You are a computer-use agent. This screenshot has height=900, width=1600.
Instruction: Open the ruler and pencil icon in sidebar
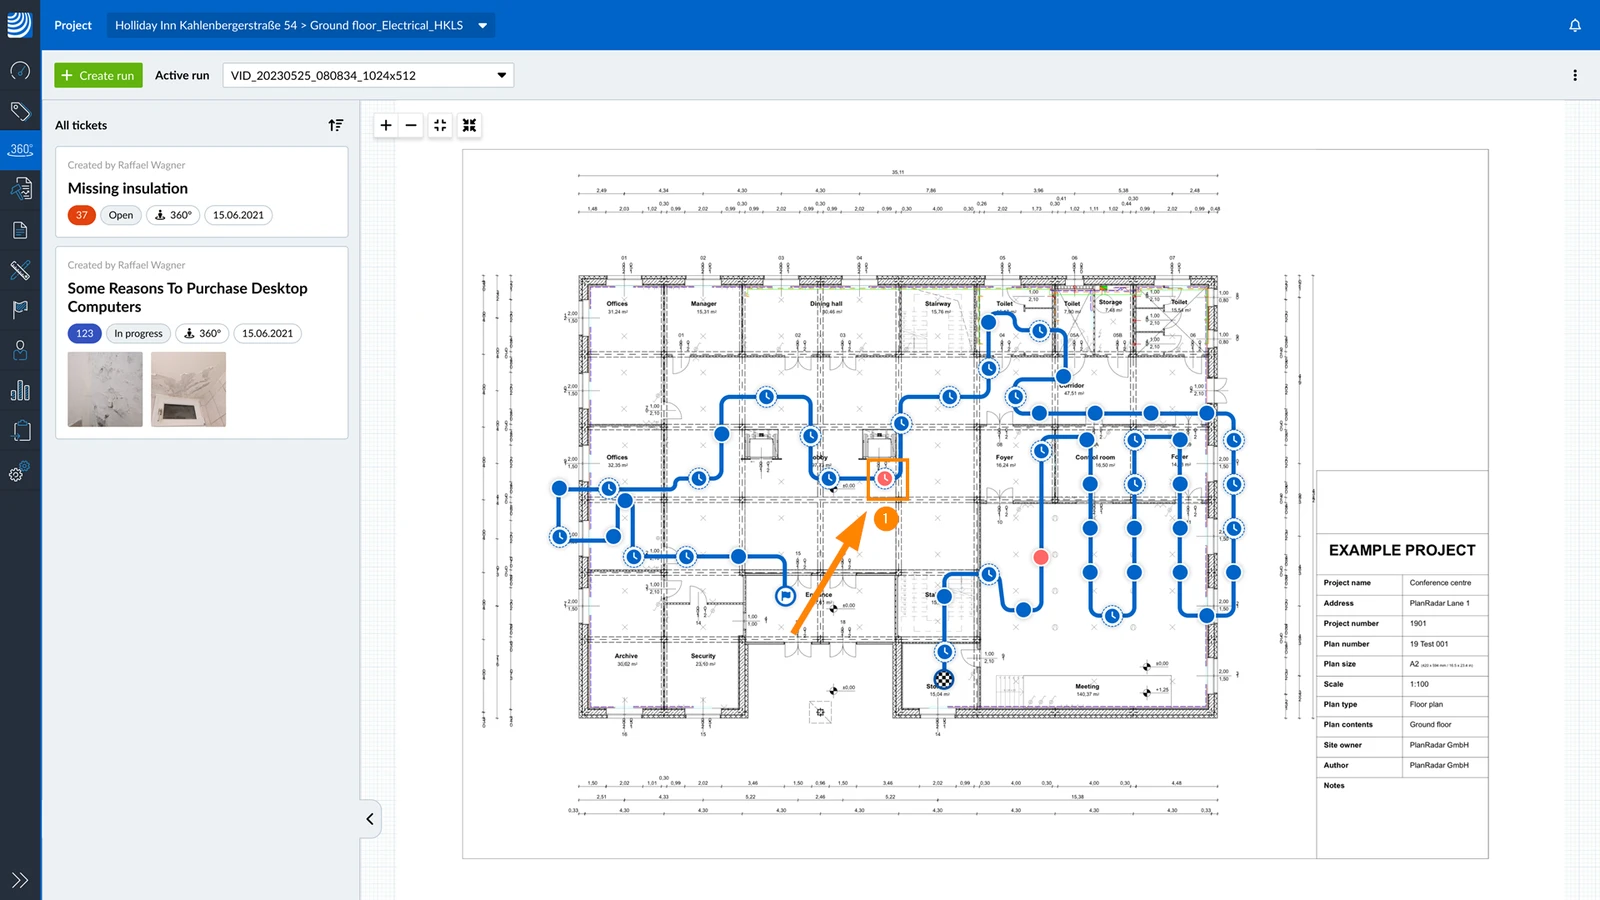point(20,270)
